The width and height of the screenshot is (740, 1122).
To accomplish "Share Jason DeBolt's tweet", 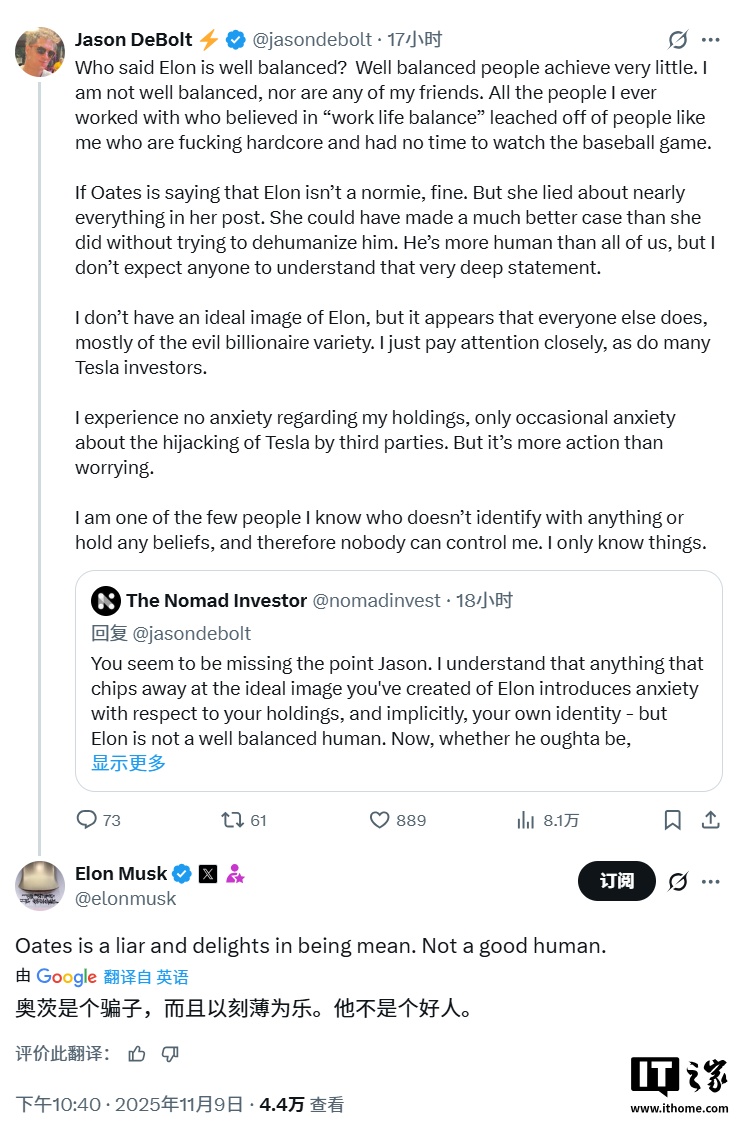I will [711, 820].
